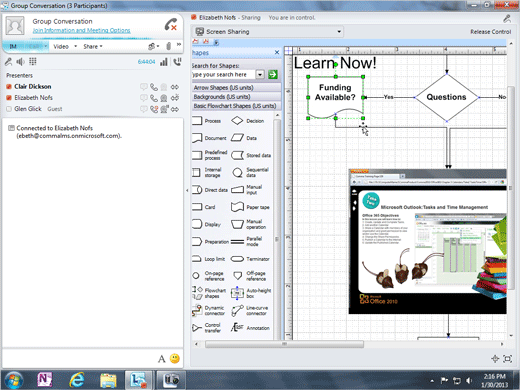Select the Decision shape stencil

(x=248, y=121)
